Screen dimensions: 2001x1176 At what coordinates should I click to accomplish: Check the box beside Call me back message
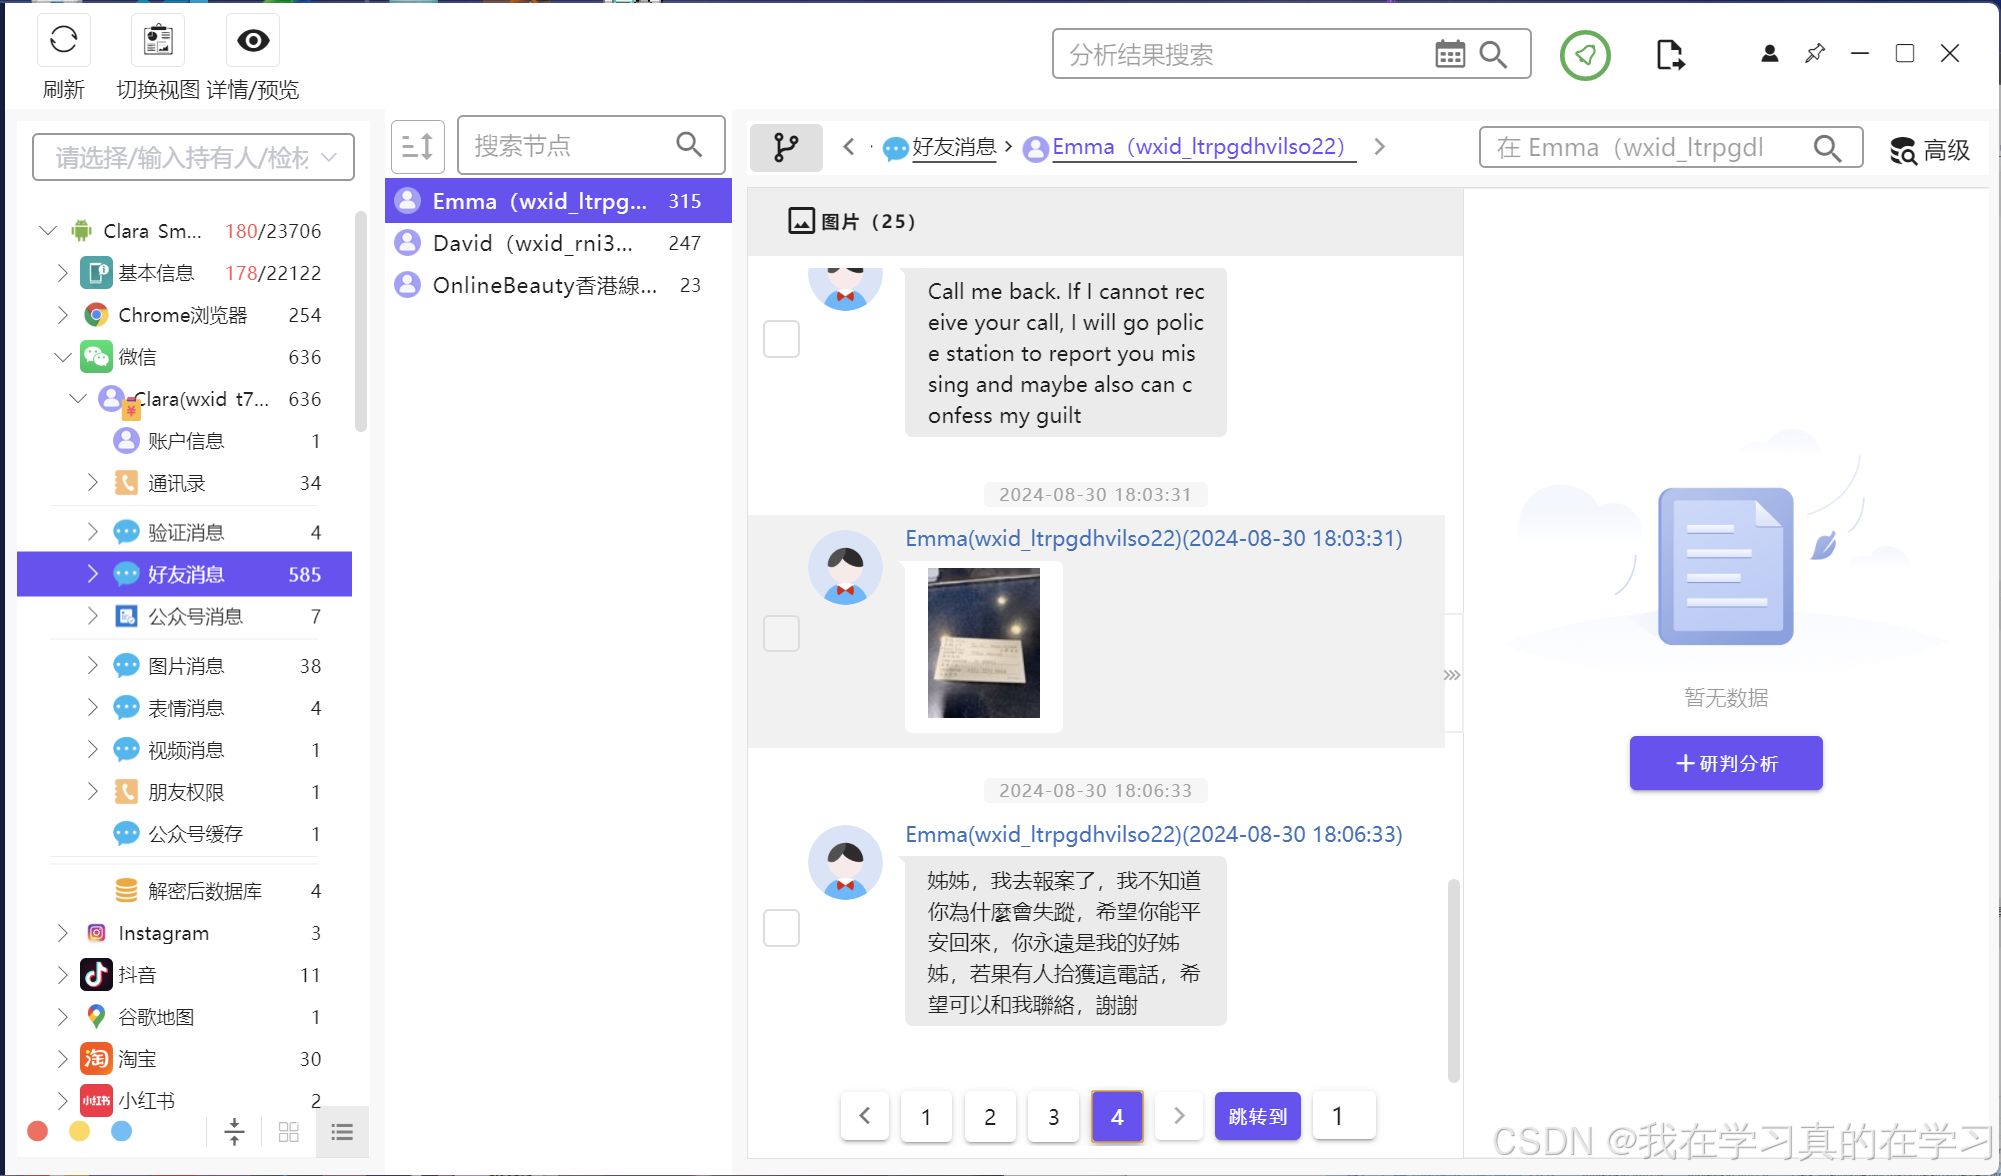tap(781, 339)
